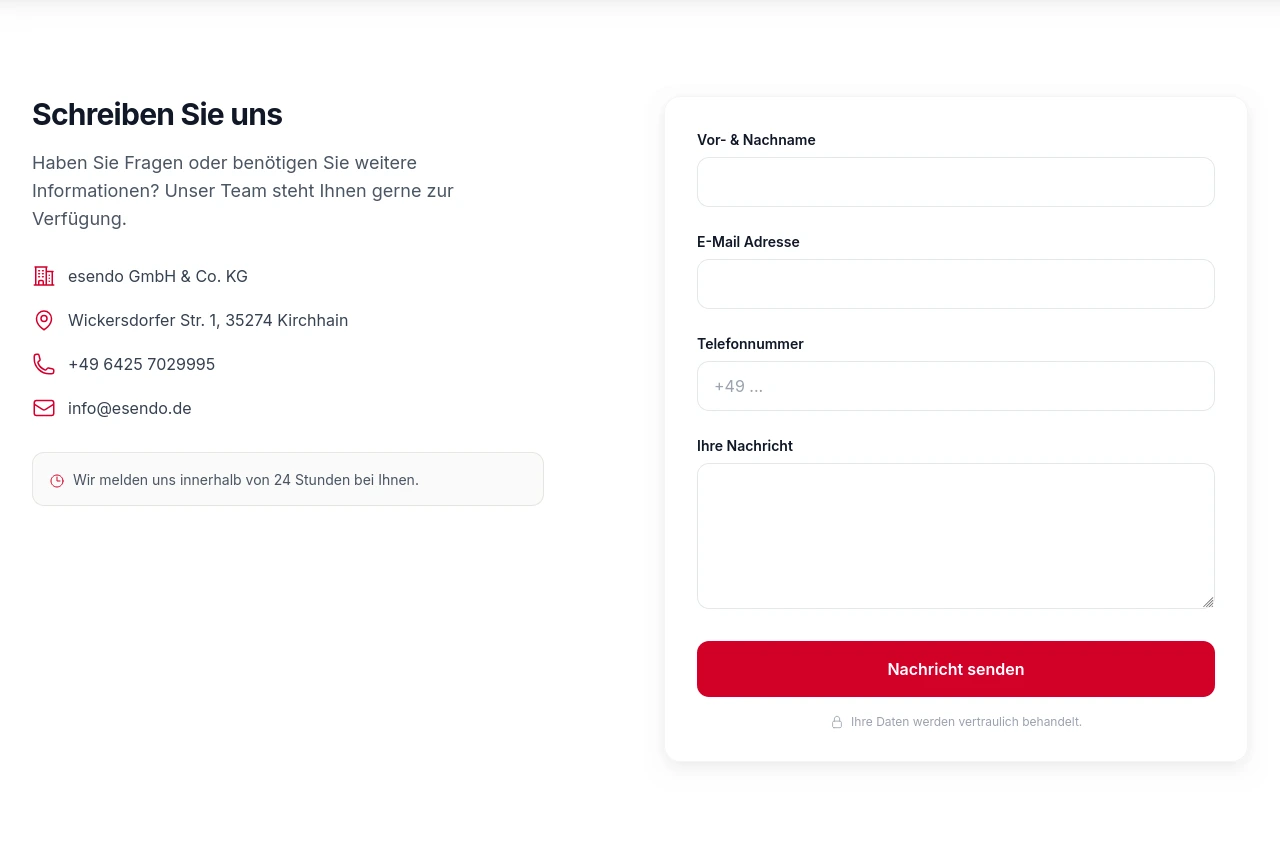Click the lock icon below the form
Screen dimensions: 1280x858
837,722
